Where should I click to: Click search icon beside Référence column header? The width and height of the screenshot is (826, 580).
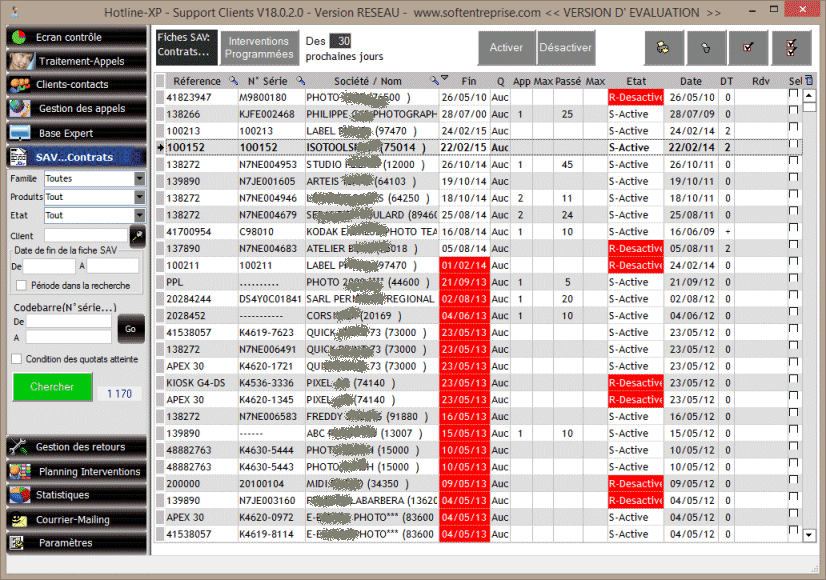tap(233, 81)
